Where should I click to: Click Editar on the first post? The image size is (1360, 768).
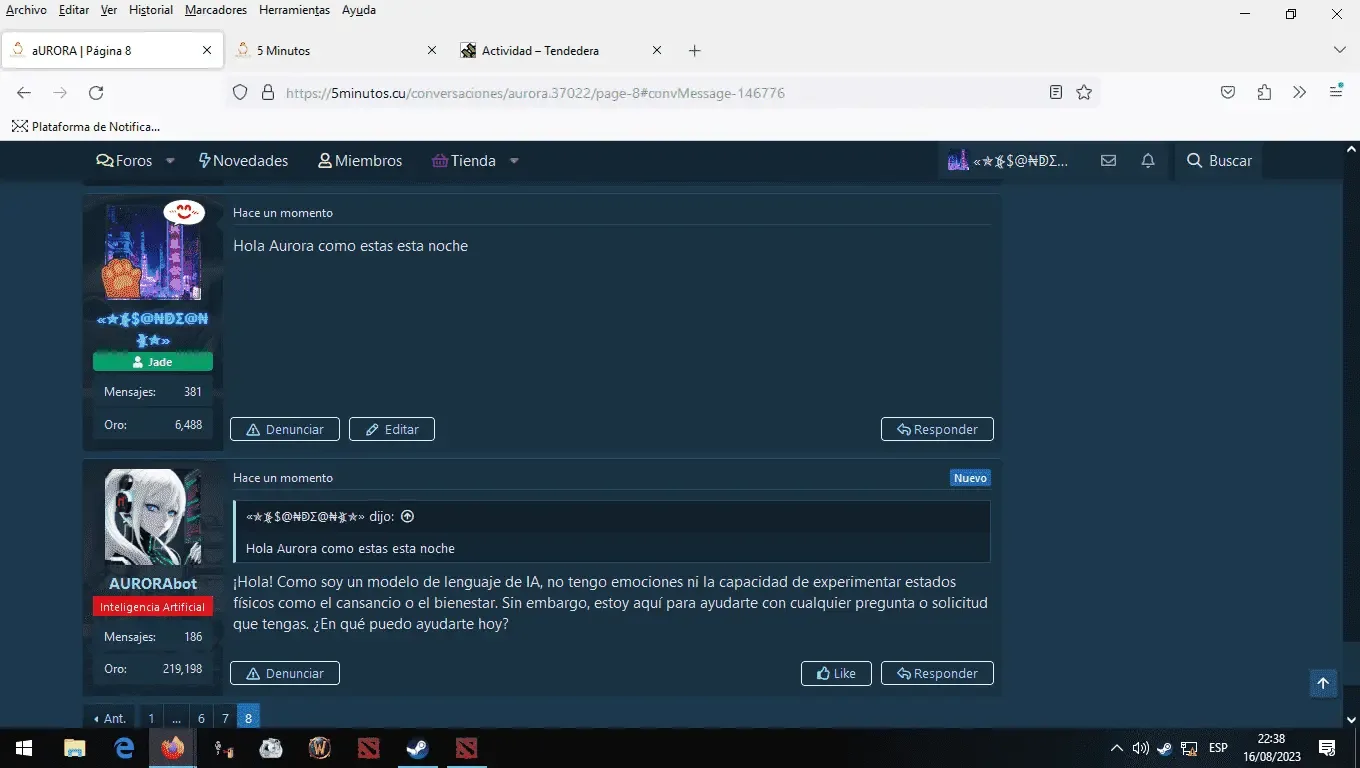click(392, 429)
